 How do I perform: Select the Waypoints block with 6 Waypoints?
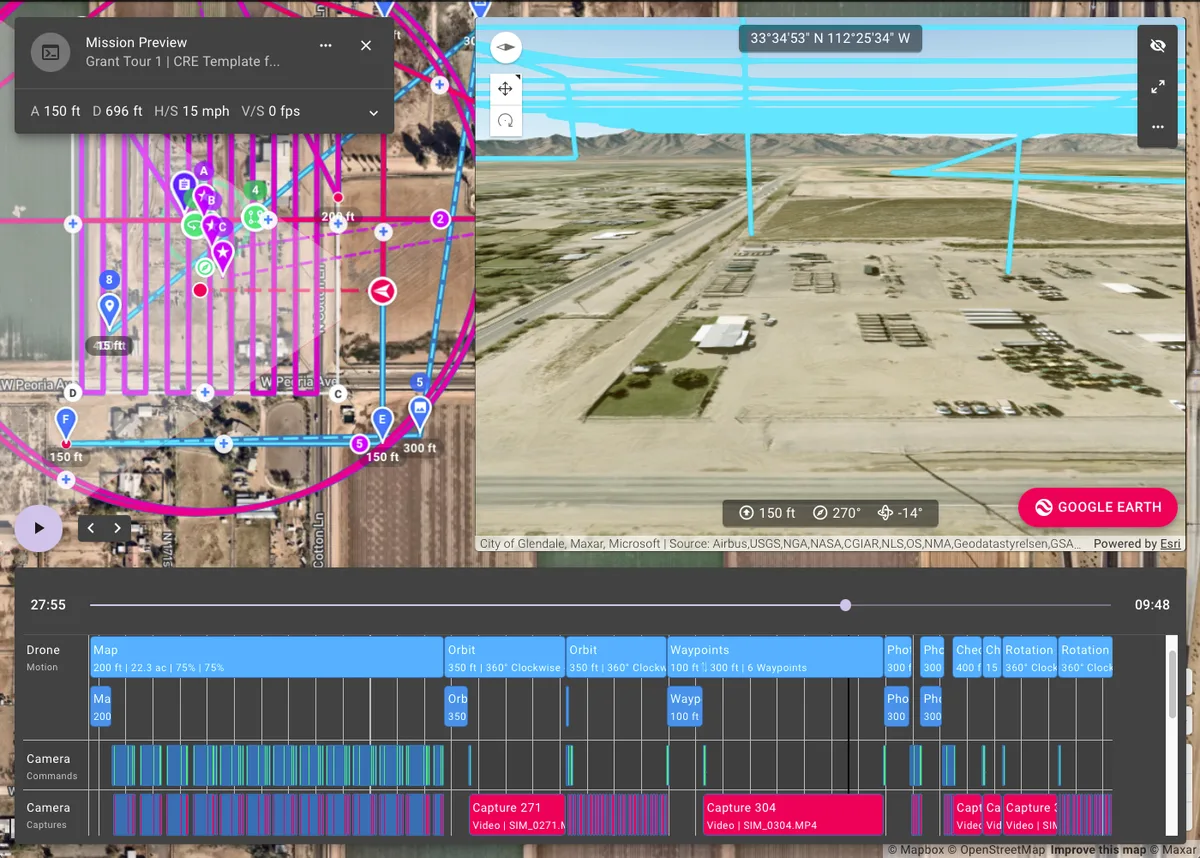(x=774, y=658)
